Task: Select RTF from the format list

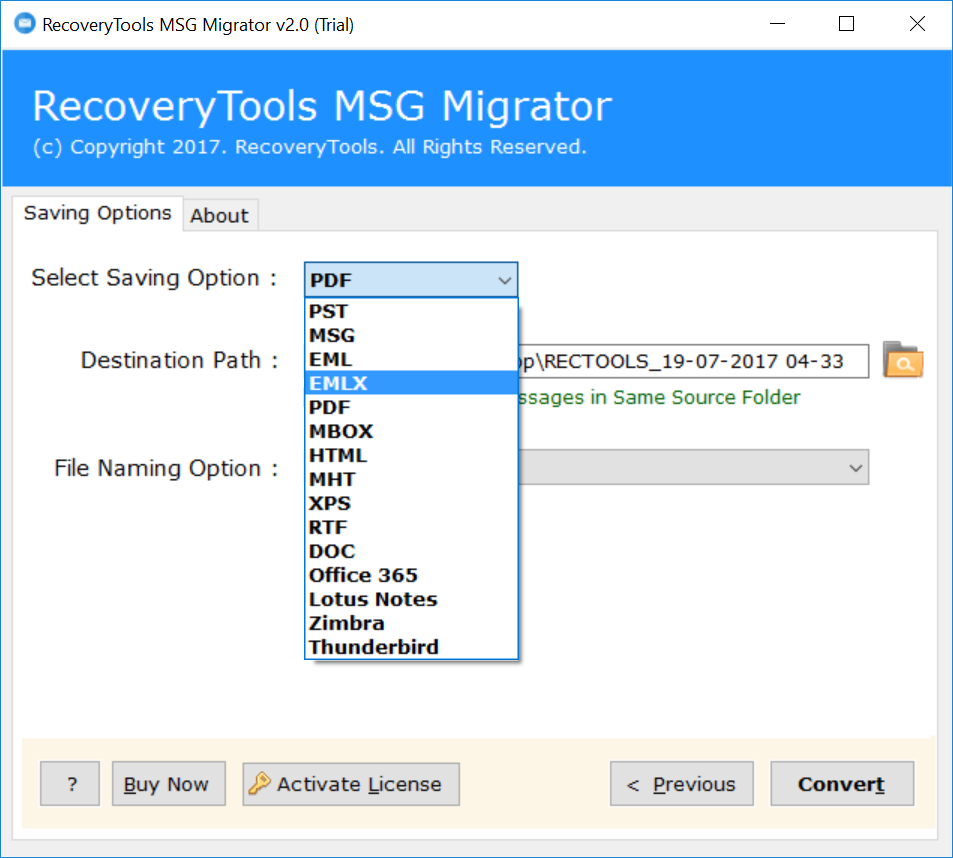Action: coord(411,527)
